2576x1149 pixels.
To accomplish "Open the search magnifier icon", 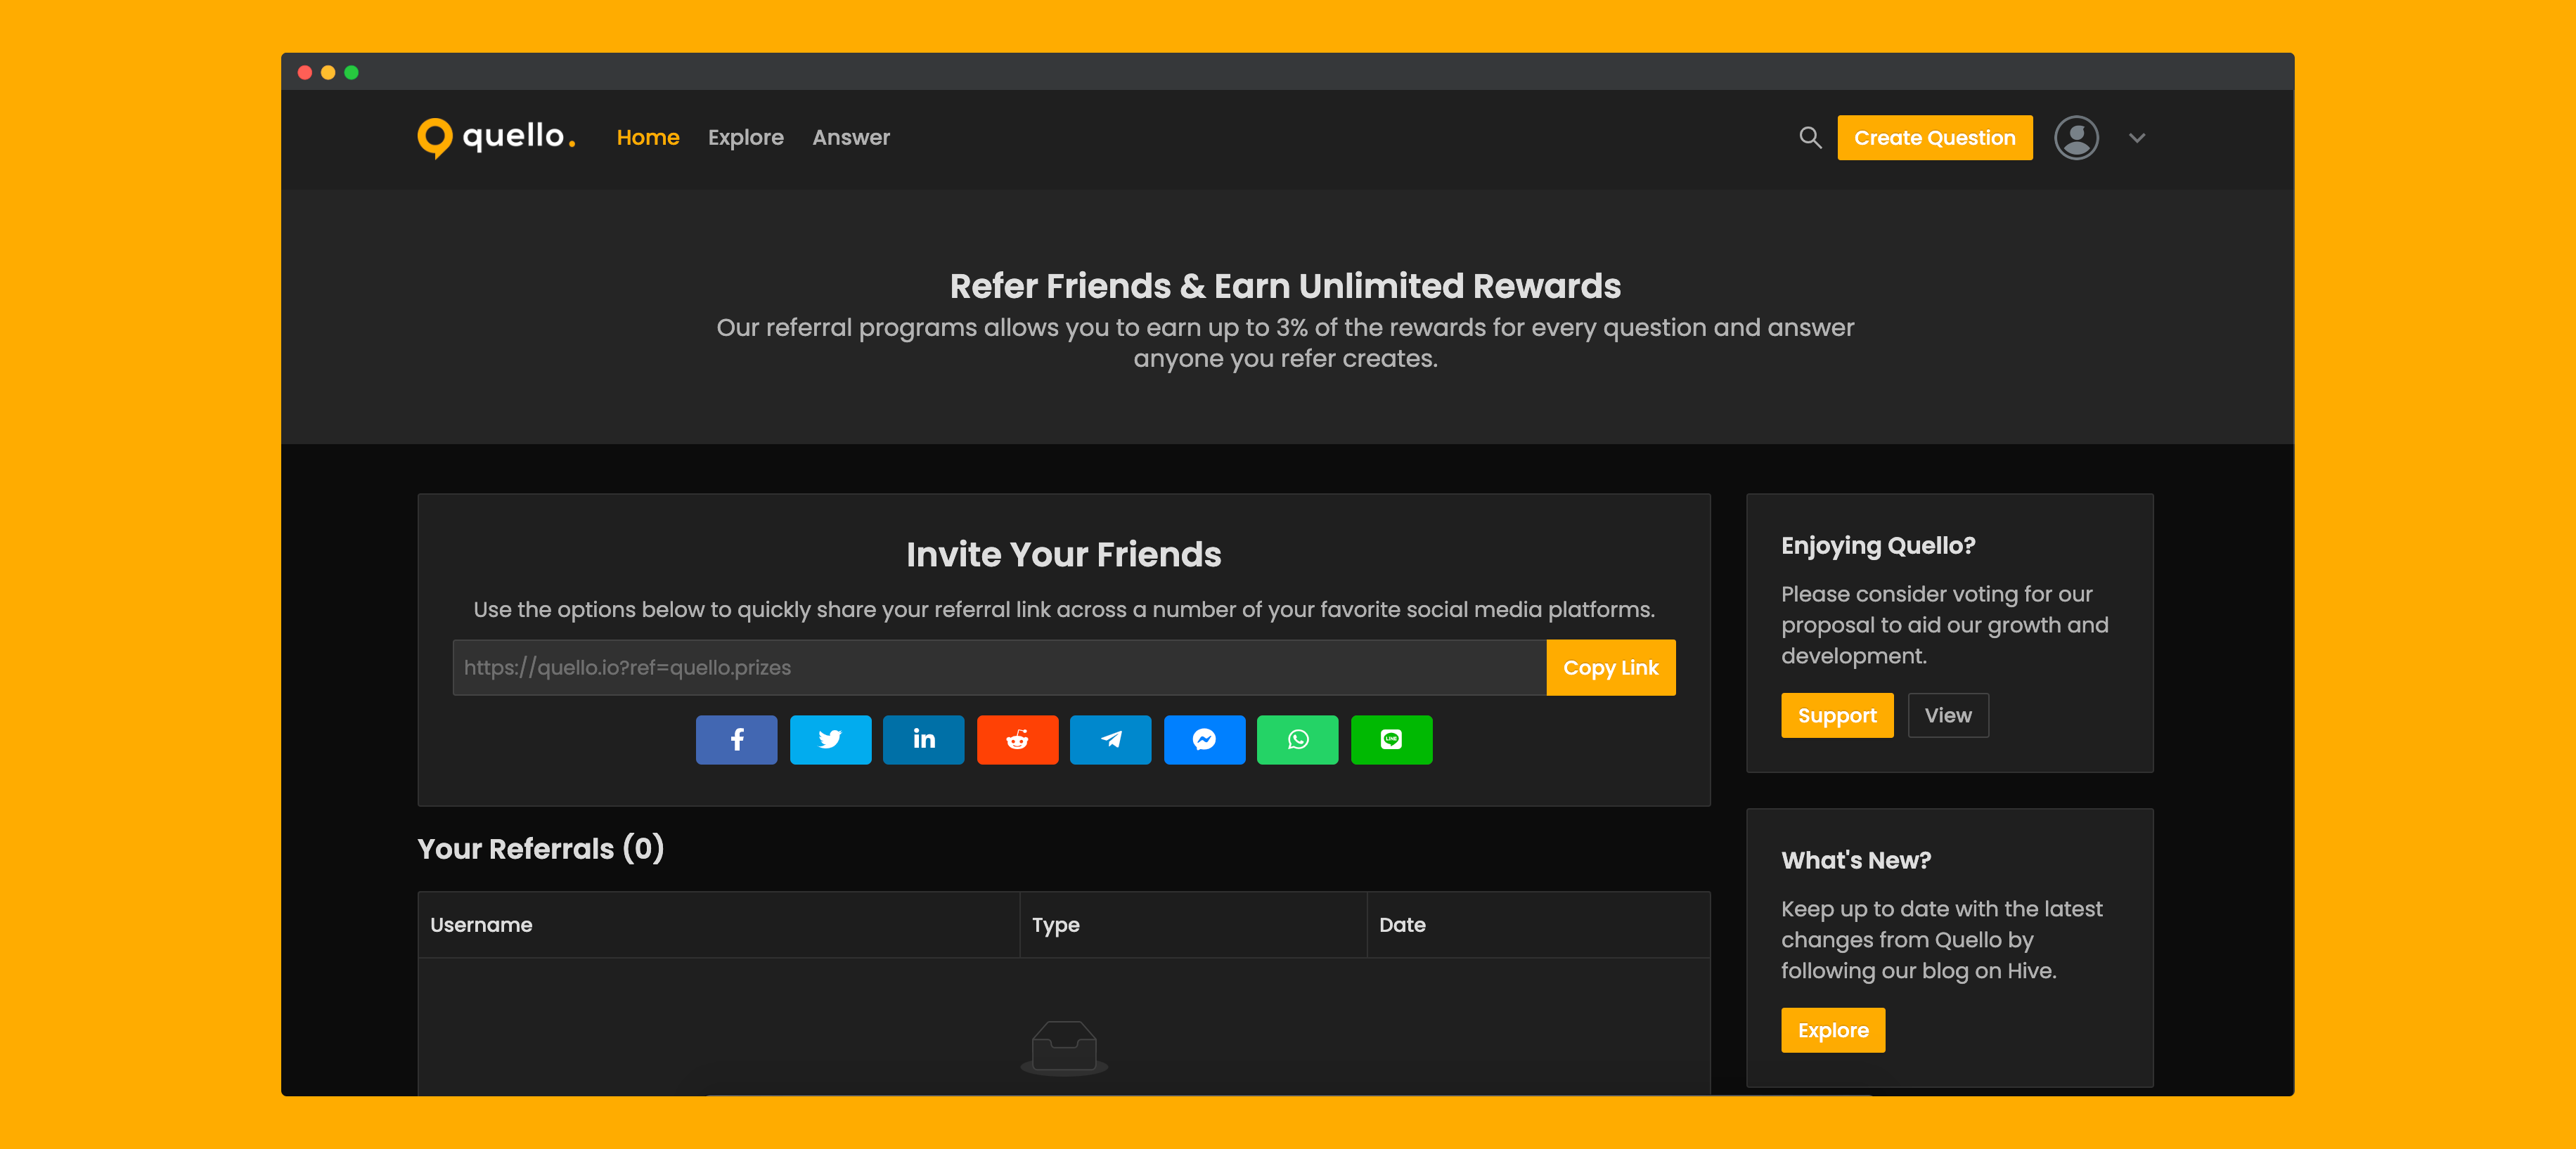I will (1810, 137).
